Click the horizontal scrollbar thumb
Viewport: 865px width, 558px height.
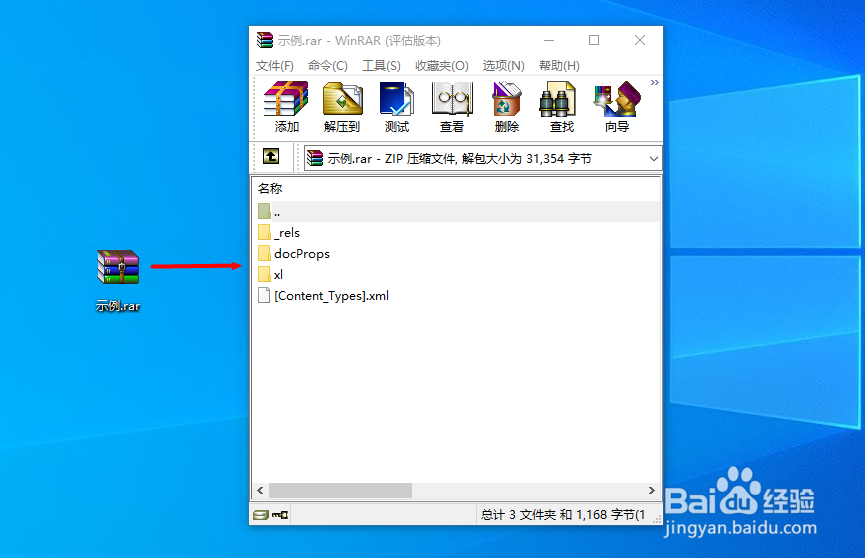point(340,490)
